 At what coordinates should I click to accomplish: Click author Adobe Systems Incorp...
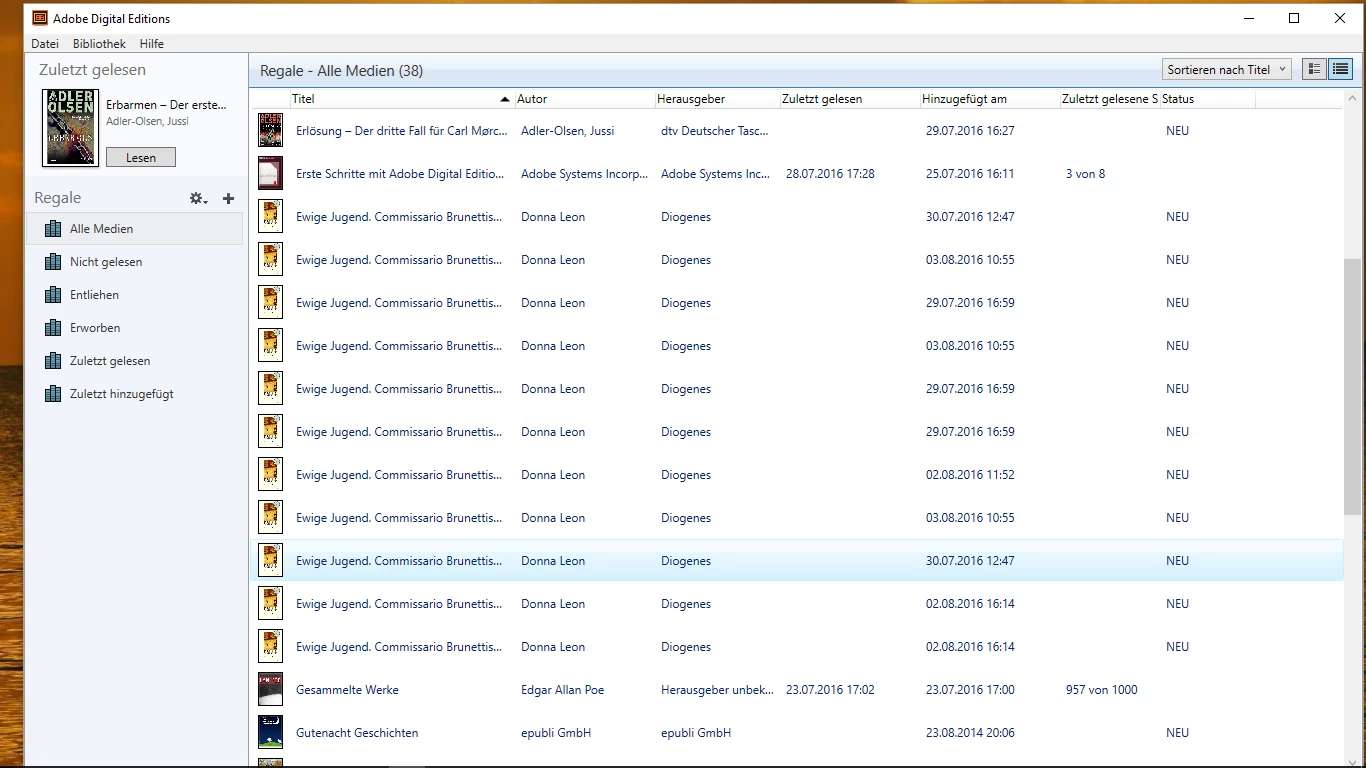coord(584,174)
